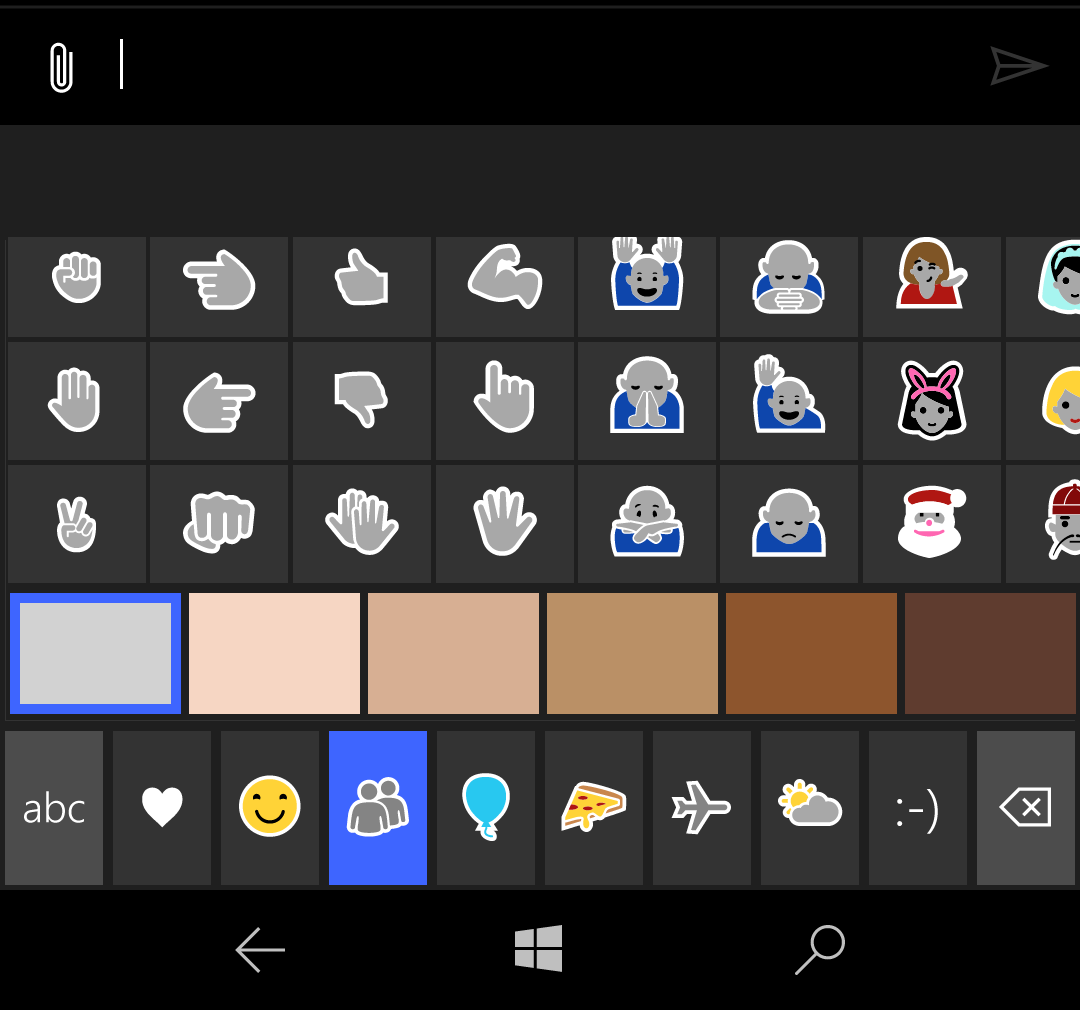The image size is (1080, 1010).
Task: Switch to abc letter keyboard
Action: 54,808
